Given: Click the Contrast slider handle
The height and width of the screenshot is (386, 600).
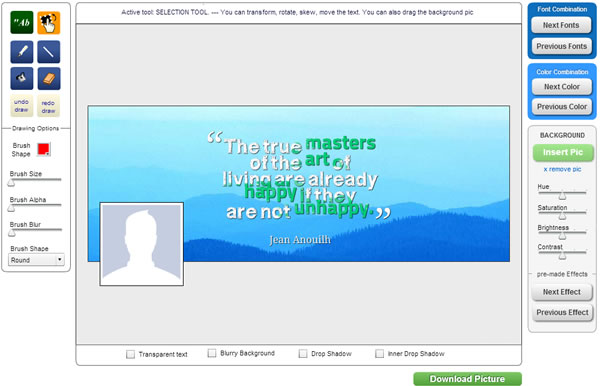Looking at the screenshot, I should 562,256.
